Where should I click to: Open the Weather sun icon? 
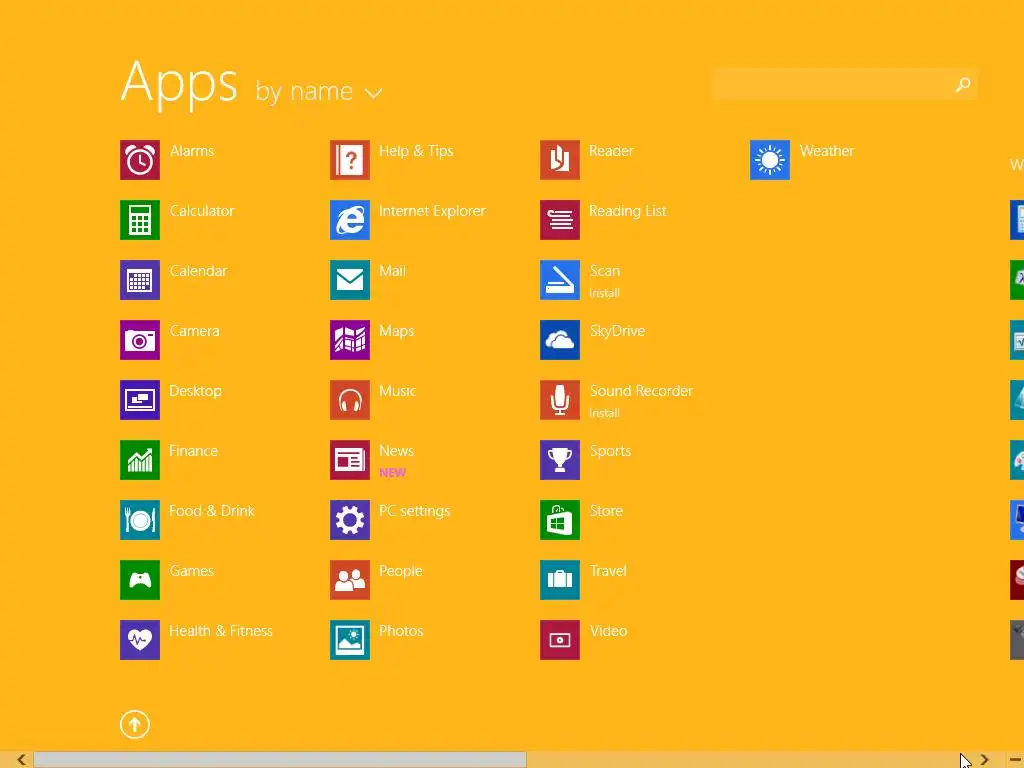click(770, 160)
